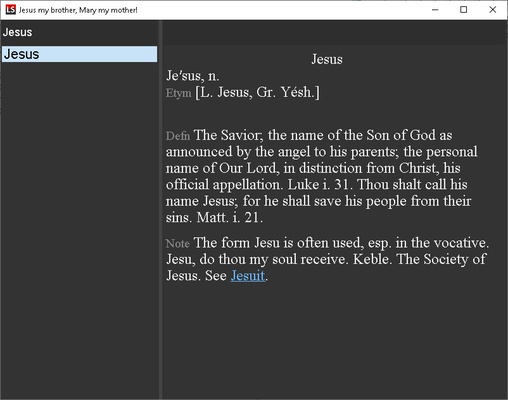The height and width of the screenshot is (400, 508).
Task: Click the Defn label
Action: point(178,136)
